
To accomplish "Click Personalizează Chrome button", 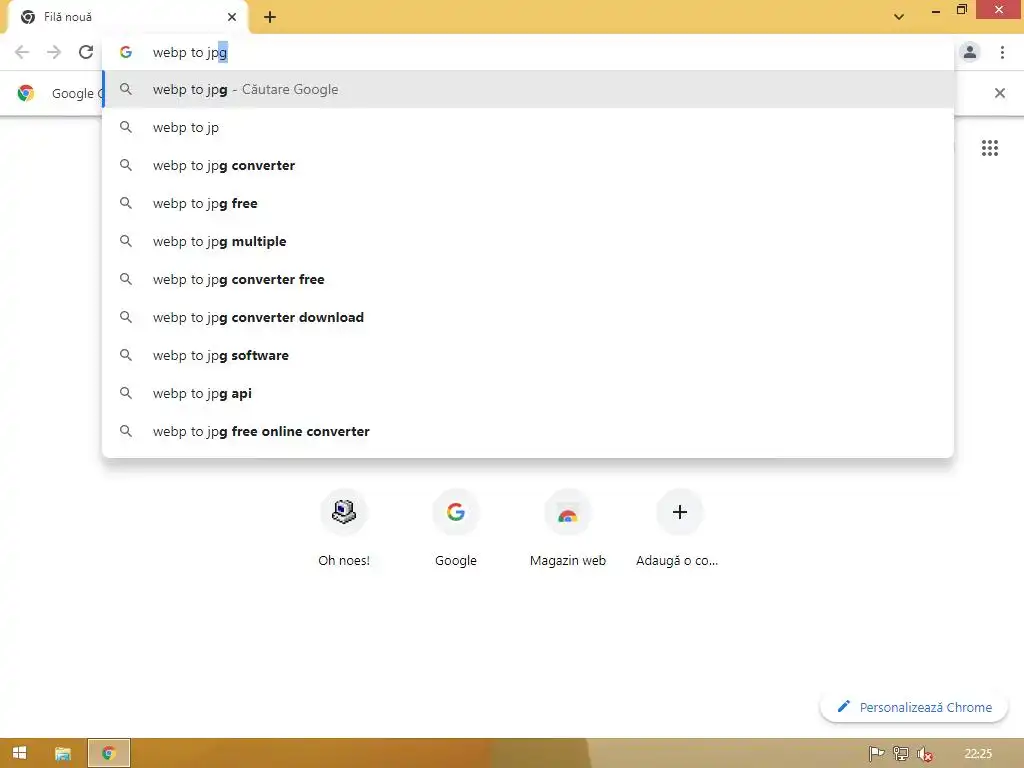I will 914,707.
